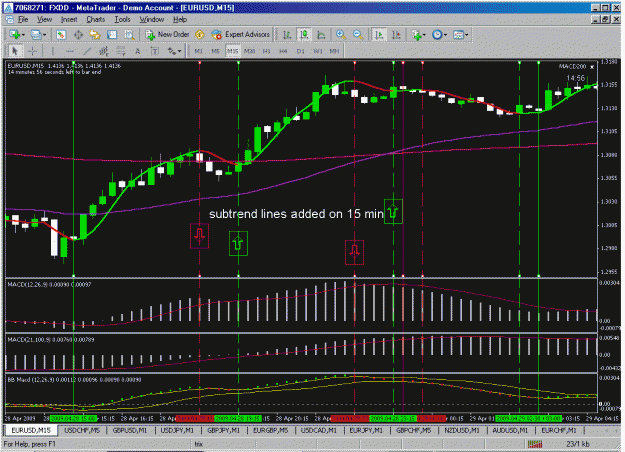
Task: Switch to the NZDUSD,M1 chart tab
Action: pos(462,430)
